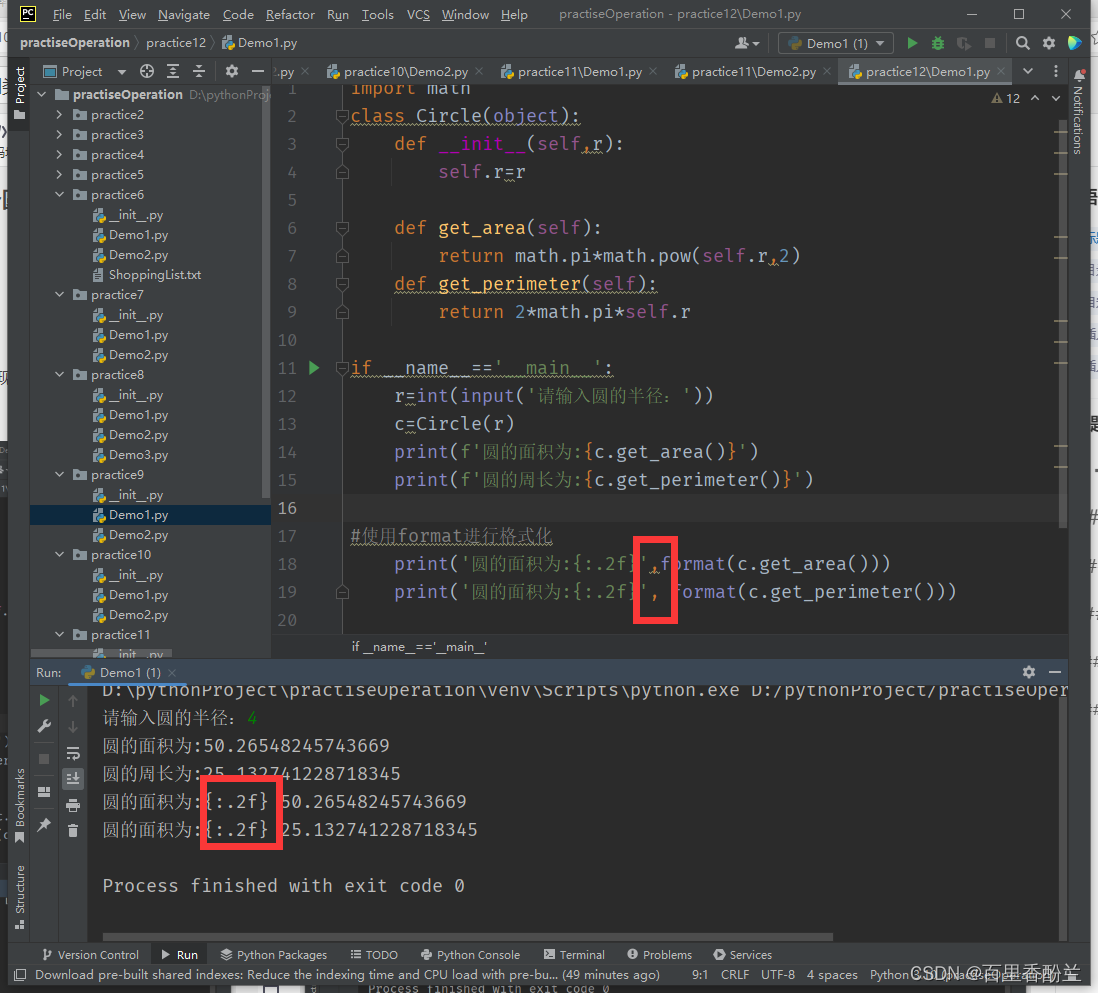Collapse the practice9 folder
Viewport: 1098px width, 993px height.
[x=60, y=475]
